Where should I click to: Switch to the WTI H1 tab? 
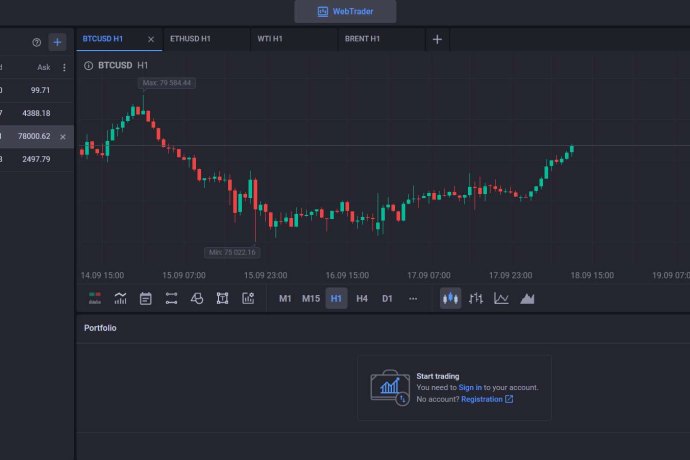click(x=294, y=39)
